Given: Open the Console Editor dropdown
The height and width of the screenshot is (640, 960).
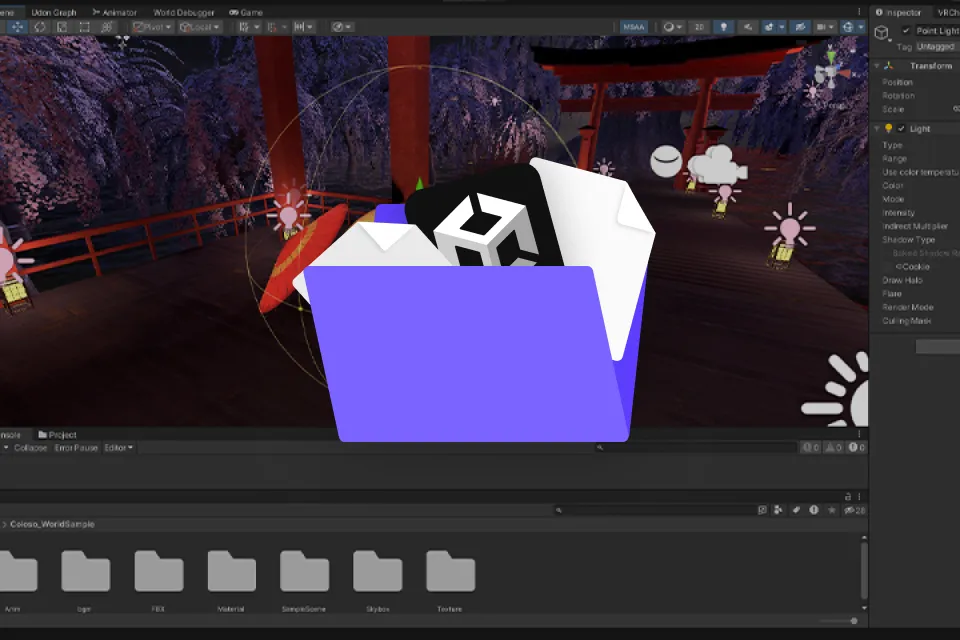Looking at the screenshot, I should [x=118, y=448].
